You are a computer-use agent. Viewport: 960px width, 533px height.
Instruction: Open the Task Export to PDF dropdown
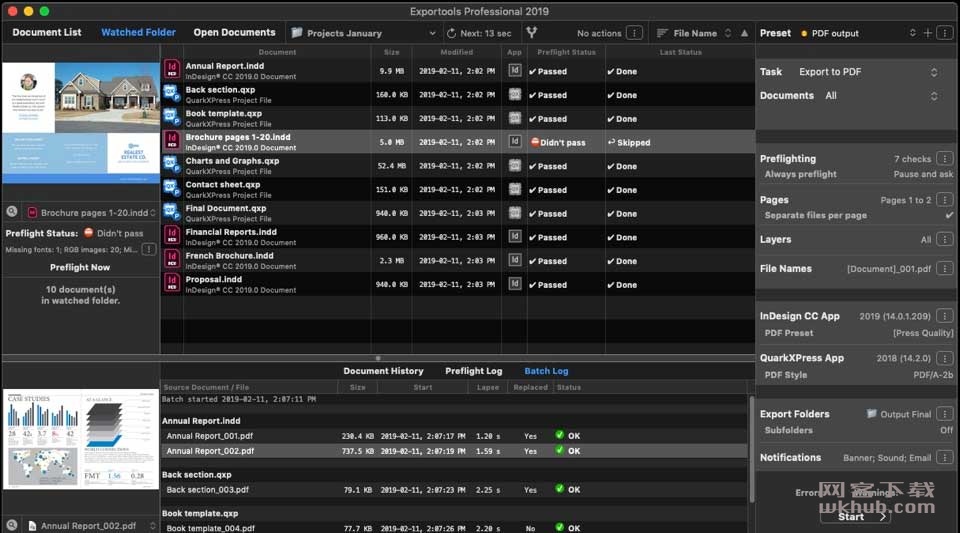tap(868, 72)
